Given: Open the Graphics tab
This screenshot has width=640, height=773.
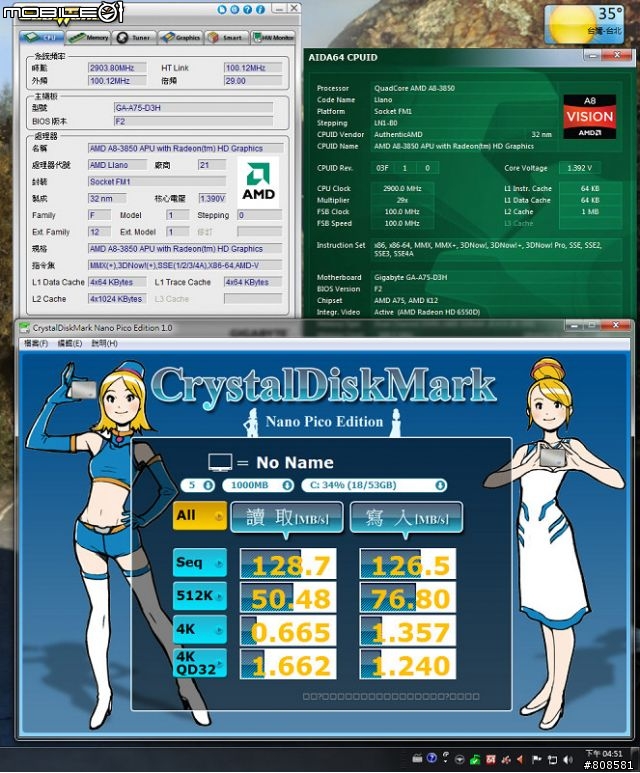Looking at the screenshot, I should pyautogui.click(x=180, y=37).
